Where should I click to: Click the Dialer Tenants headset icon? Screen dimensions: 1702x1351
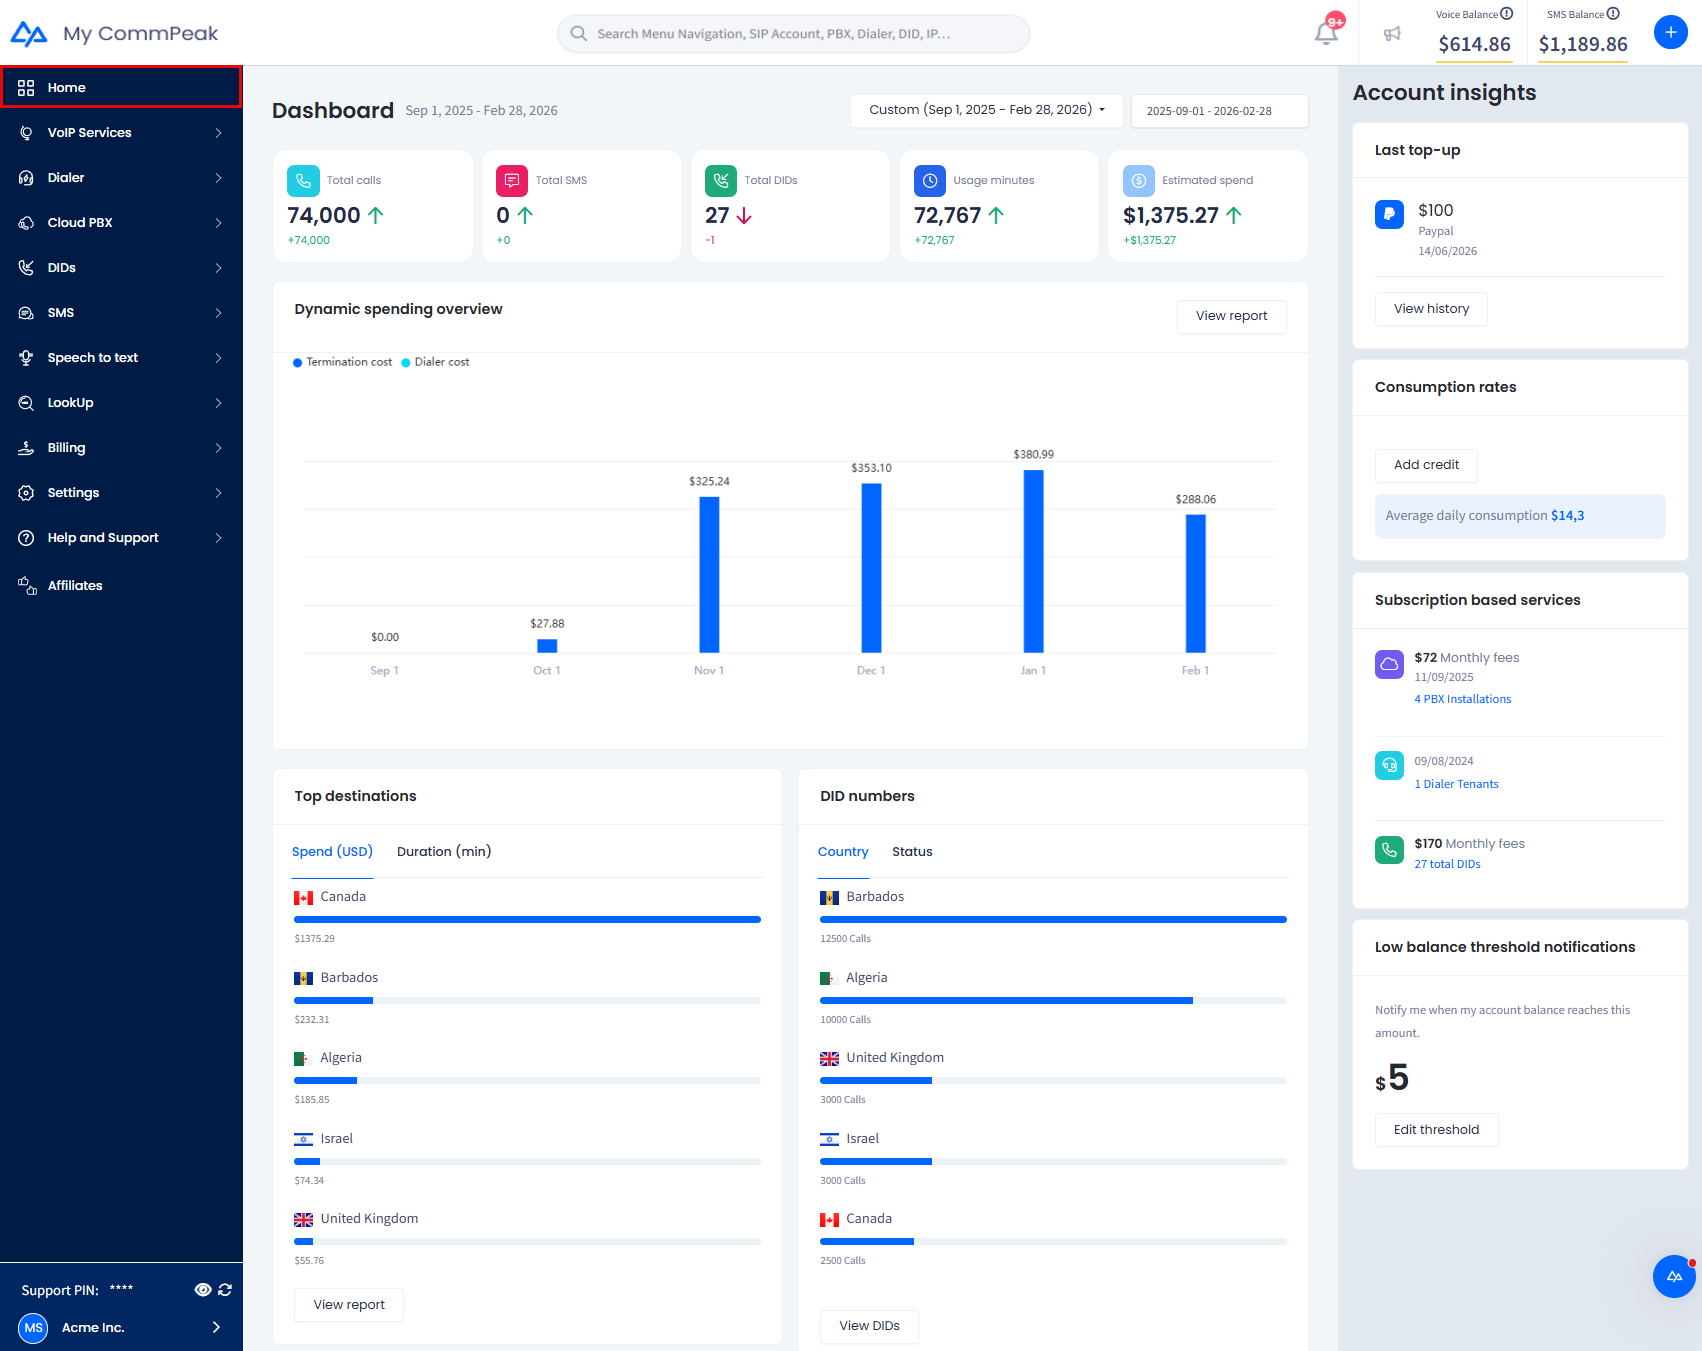pyautogui.click(x=1389, y=765)
